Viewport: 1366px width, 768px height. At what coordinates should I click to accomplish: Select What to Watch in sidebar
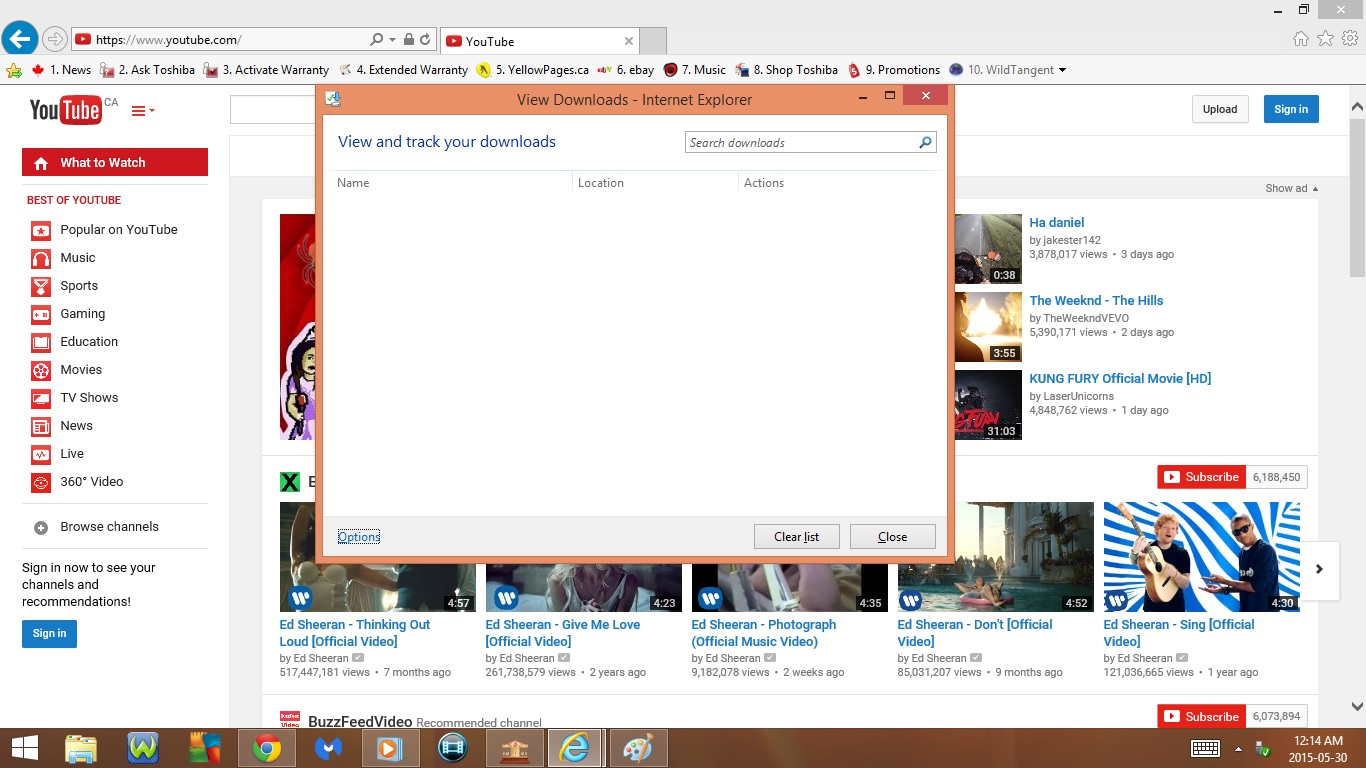[x=115, y=162]
